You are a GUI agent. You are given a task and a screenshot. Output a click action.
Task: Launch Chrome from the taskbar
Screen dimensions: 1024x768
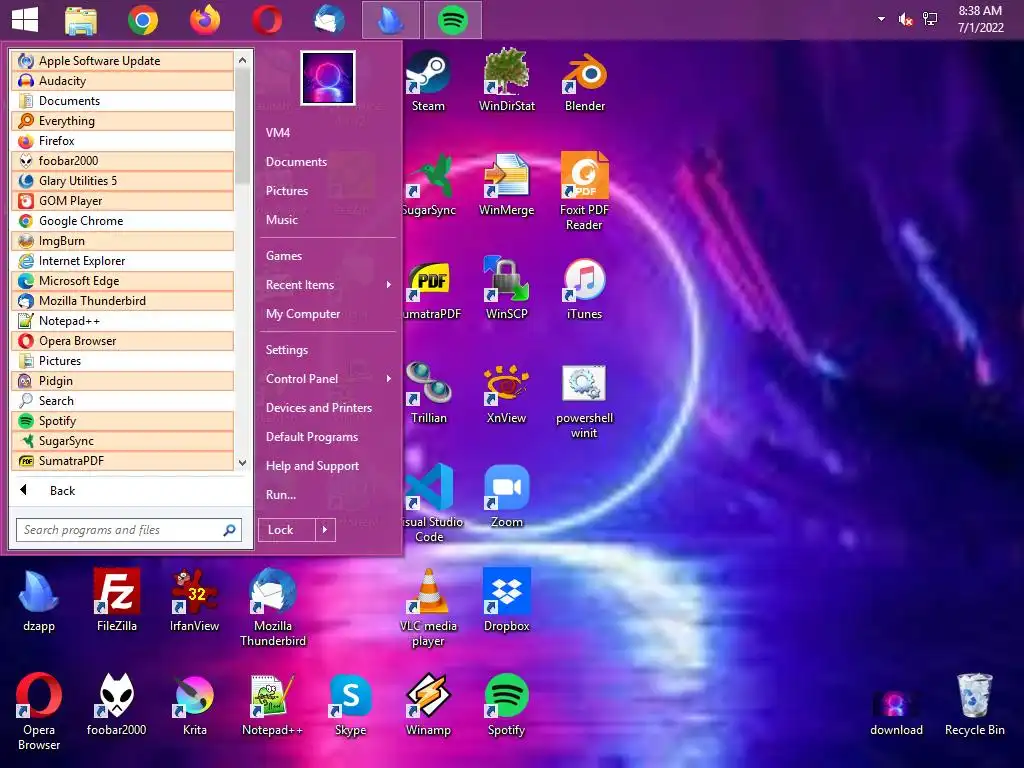[143, 20]
